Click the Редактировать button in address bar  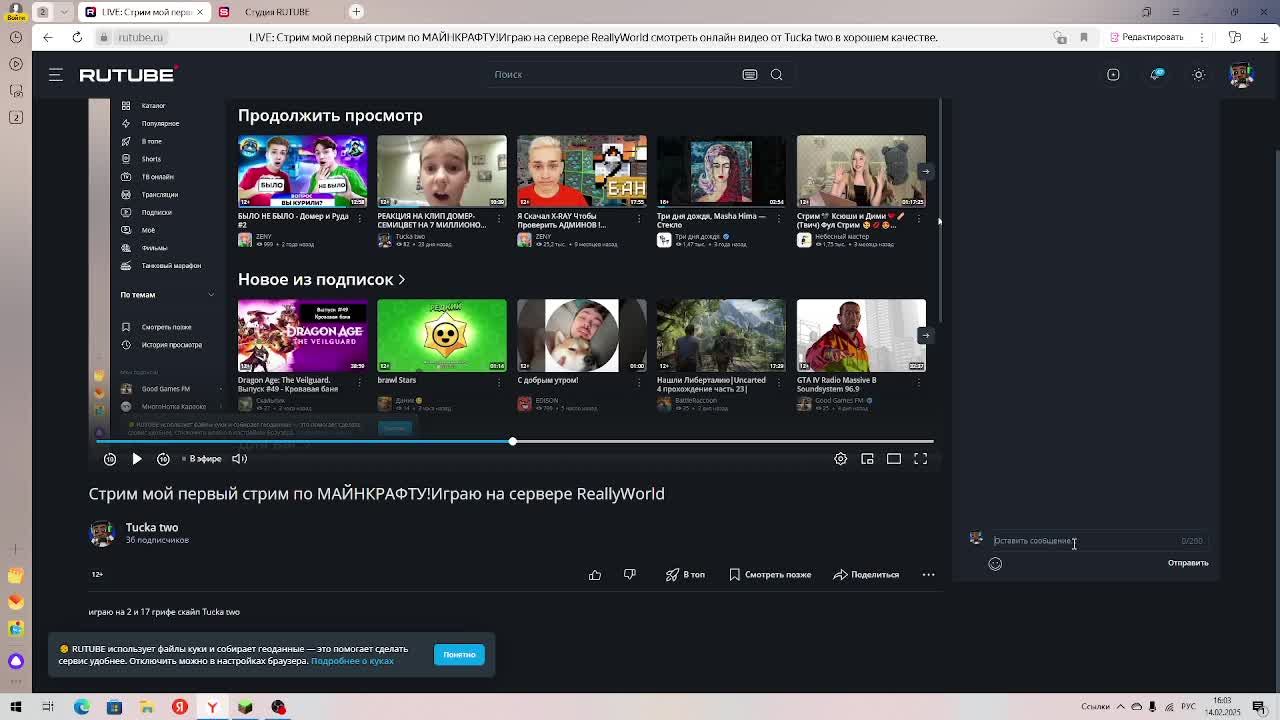click(1146, 38)
